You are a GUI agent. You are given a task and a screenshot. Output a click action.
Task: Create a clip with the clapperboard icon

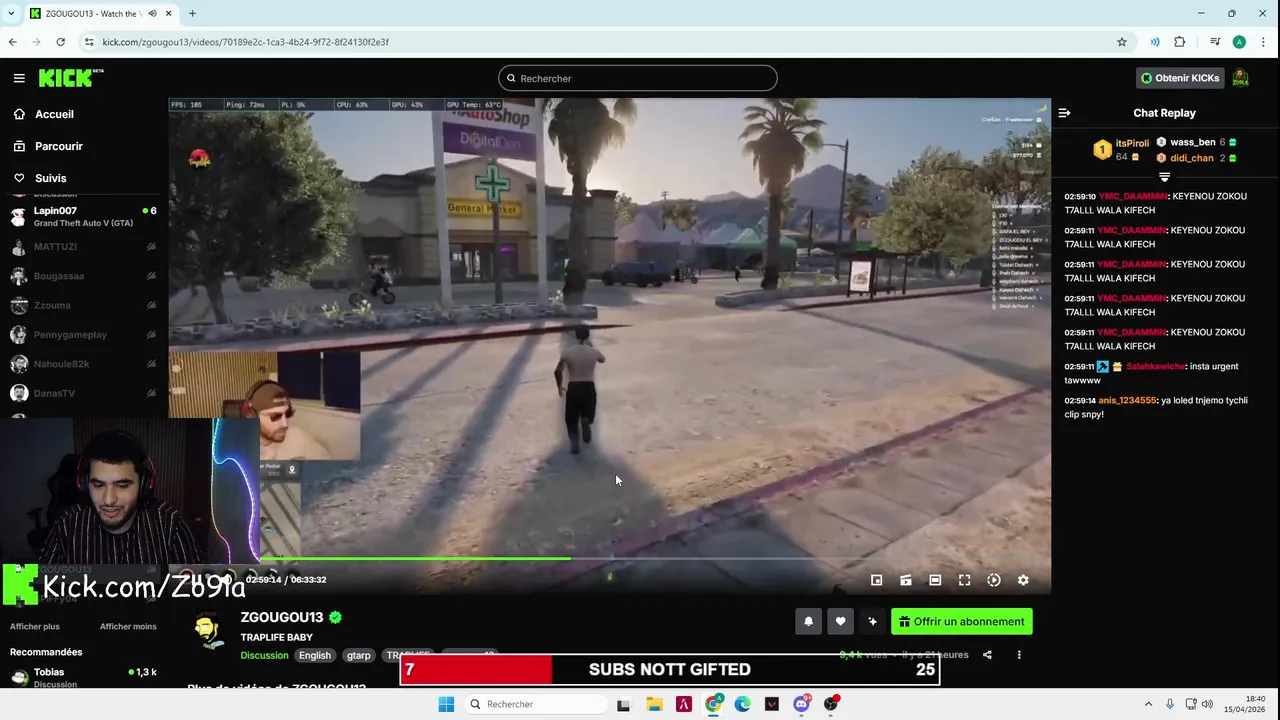point(906,580)
